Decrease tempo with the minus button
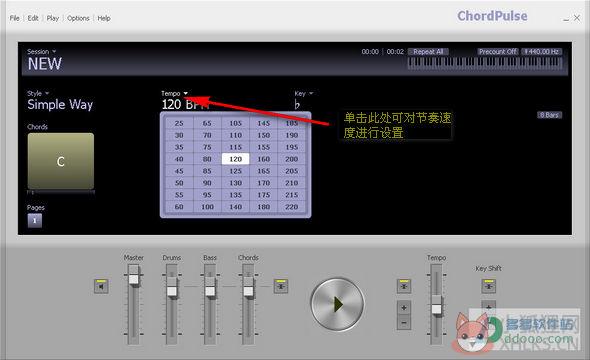 [404, 322]
